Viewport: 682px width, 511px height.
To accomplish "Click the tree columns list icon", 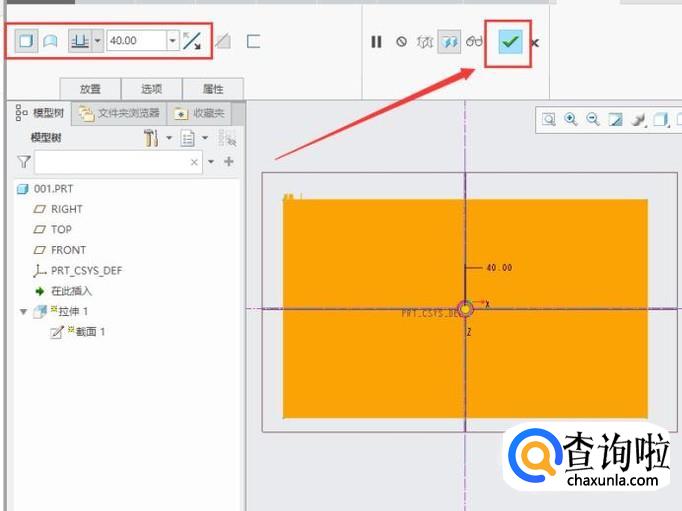I will tap(187, 138).
